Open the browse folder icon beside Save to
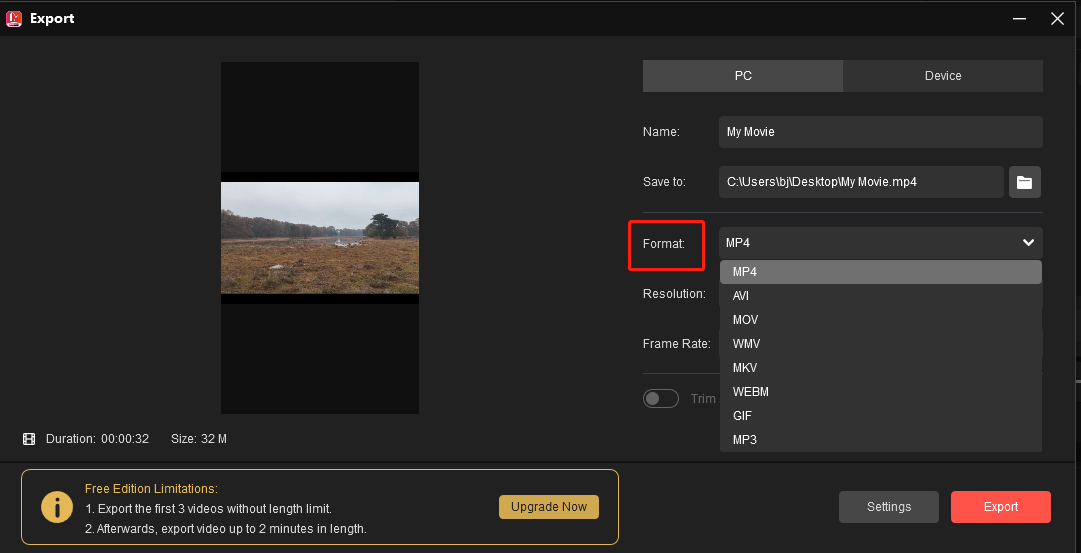1081x553 pixels. pos(1024,182)
